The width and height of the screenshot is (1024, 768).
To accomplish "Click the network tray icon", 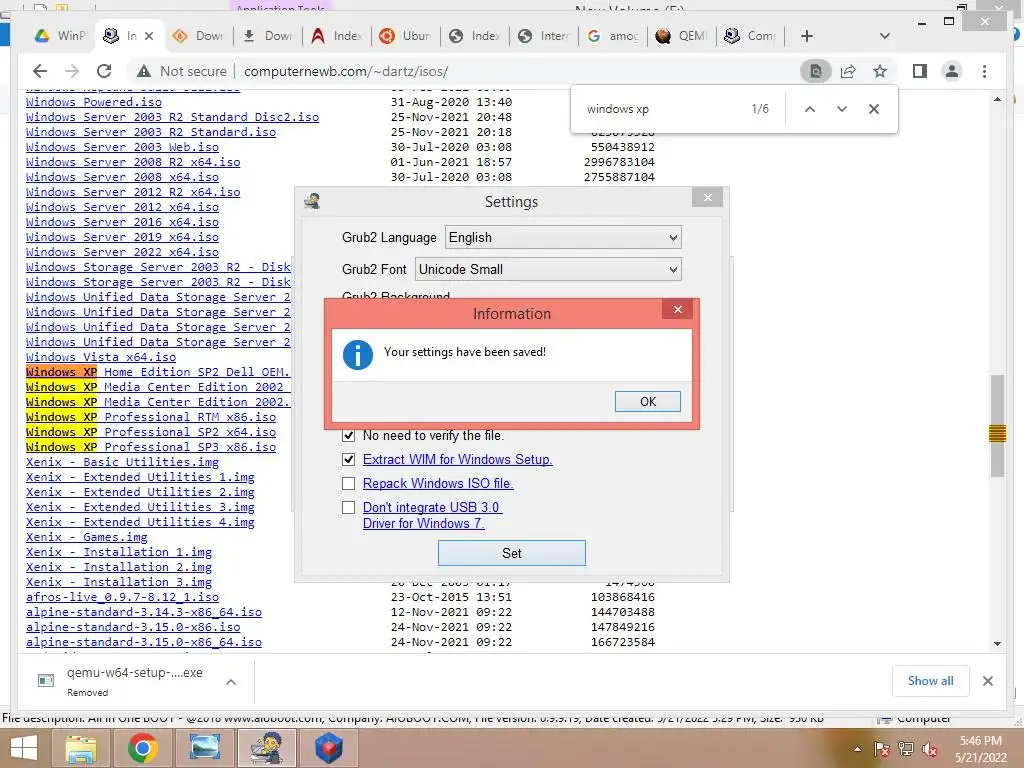I will (906, 749).
